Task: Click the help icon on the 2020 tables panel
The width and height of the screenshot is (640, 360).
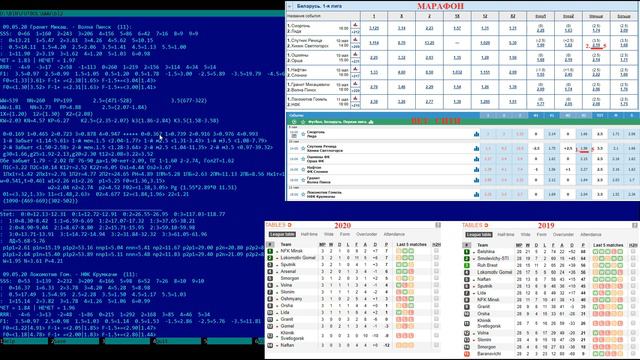Action: click(x=438, y=225)
